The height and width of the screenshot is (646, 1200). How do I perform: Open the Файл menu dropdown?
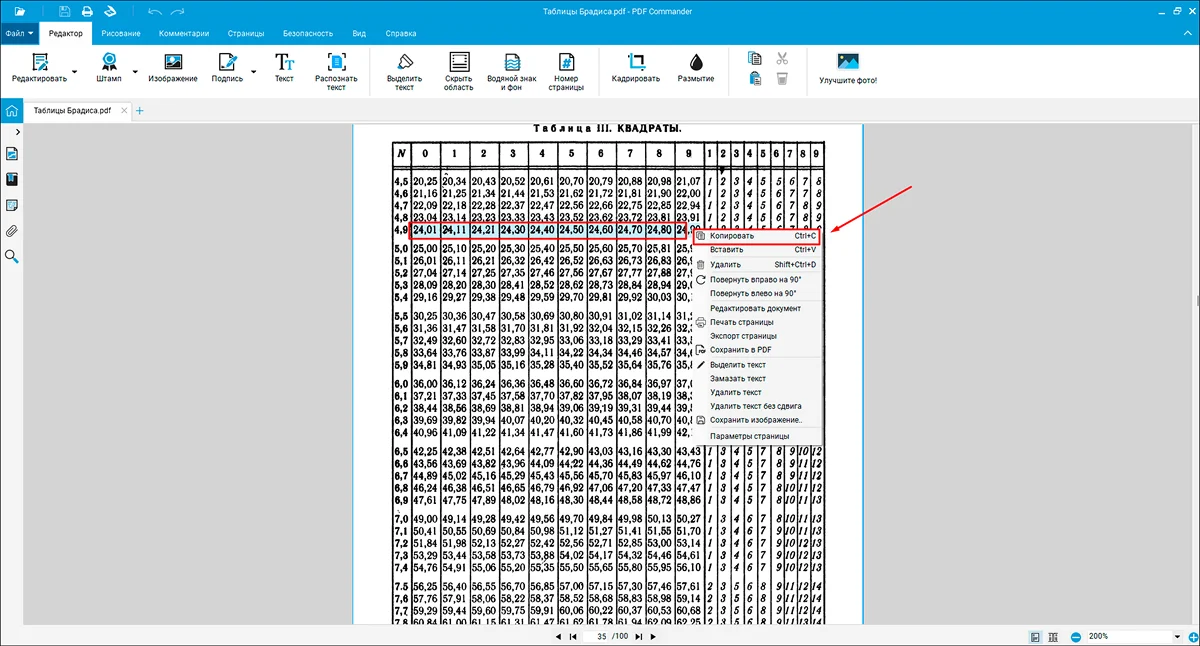[19, 33]
